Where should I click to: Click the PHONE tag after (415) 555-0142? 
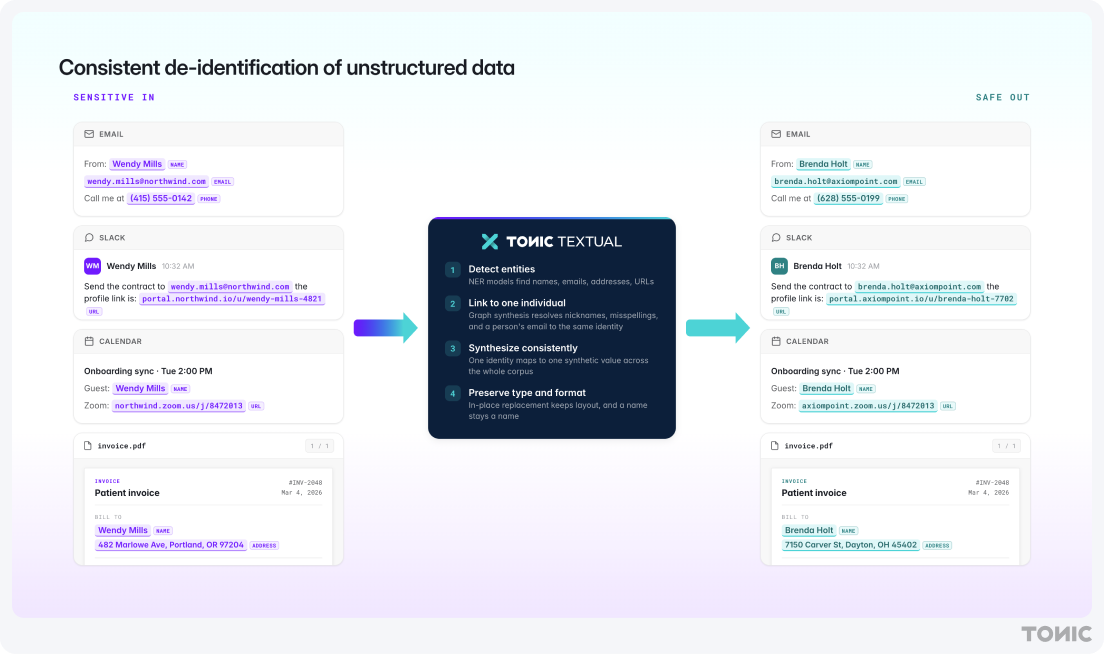(x=209, y=199)
